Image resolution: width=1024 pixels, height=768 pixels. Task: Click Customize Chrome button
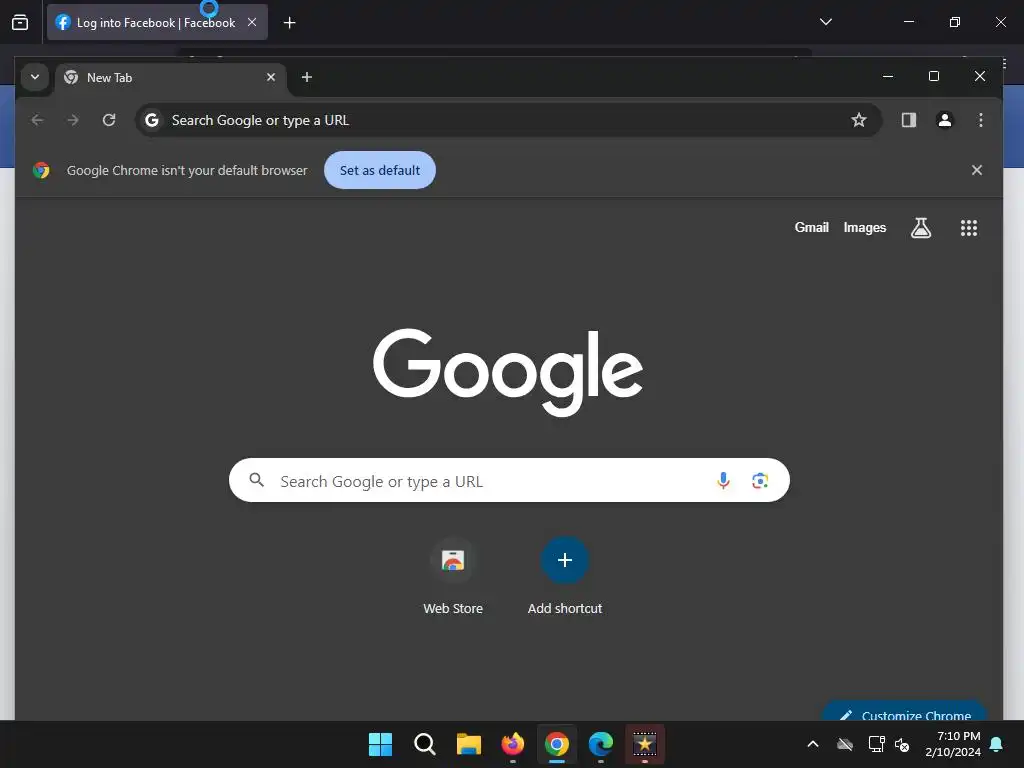coord(904,711)
